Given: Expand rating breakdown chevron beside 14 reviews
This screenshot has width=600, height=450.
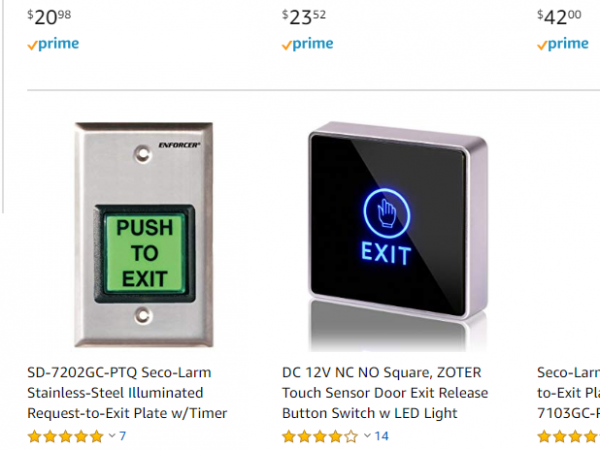Looking at the screenshot, I should pyautogui.click(x=367, y=435).
